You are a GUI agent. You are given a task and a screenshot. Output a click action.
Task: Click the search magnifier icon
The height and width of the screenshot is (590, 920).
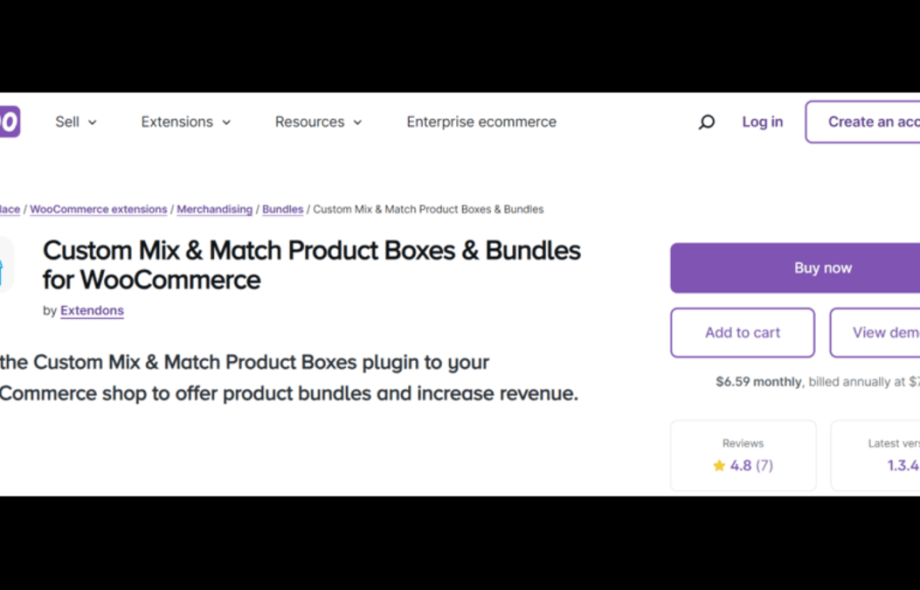(x=706, y=121)
